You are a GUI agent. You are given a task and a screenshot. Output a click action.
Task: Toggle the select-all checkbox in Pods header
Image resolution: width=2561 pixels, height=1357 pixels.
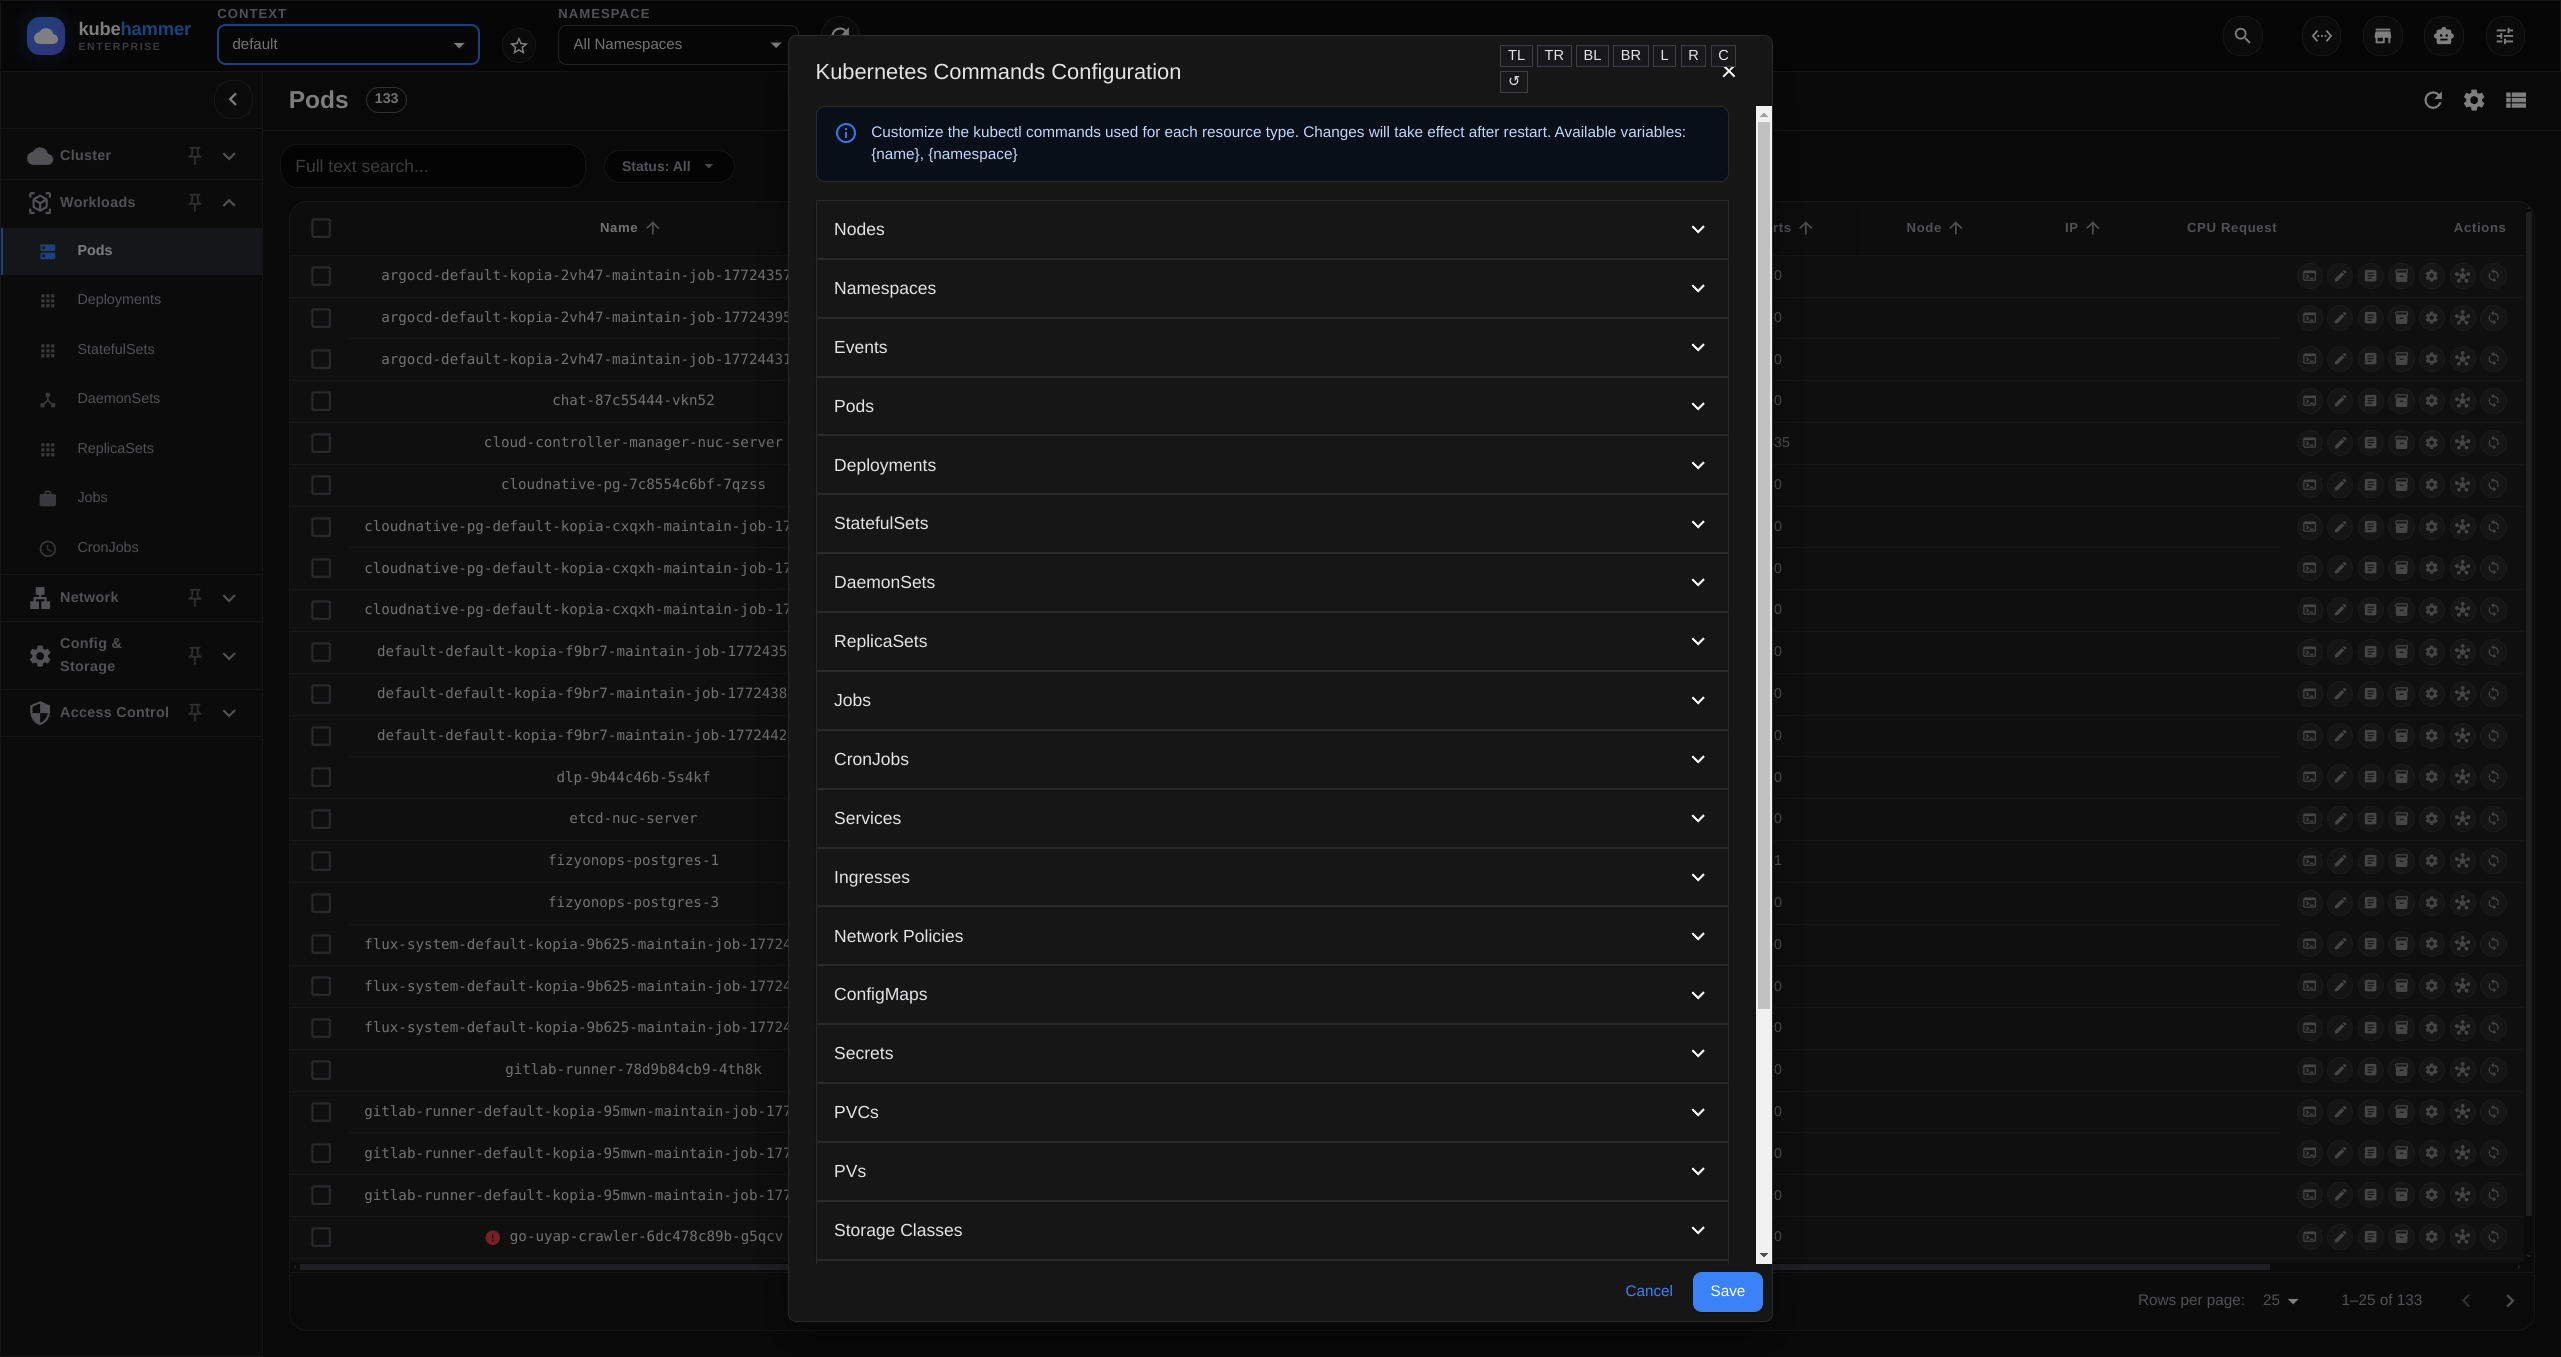[x=321, y=228]
